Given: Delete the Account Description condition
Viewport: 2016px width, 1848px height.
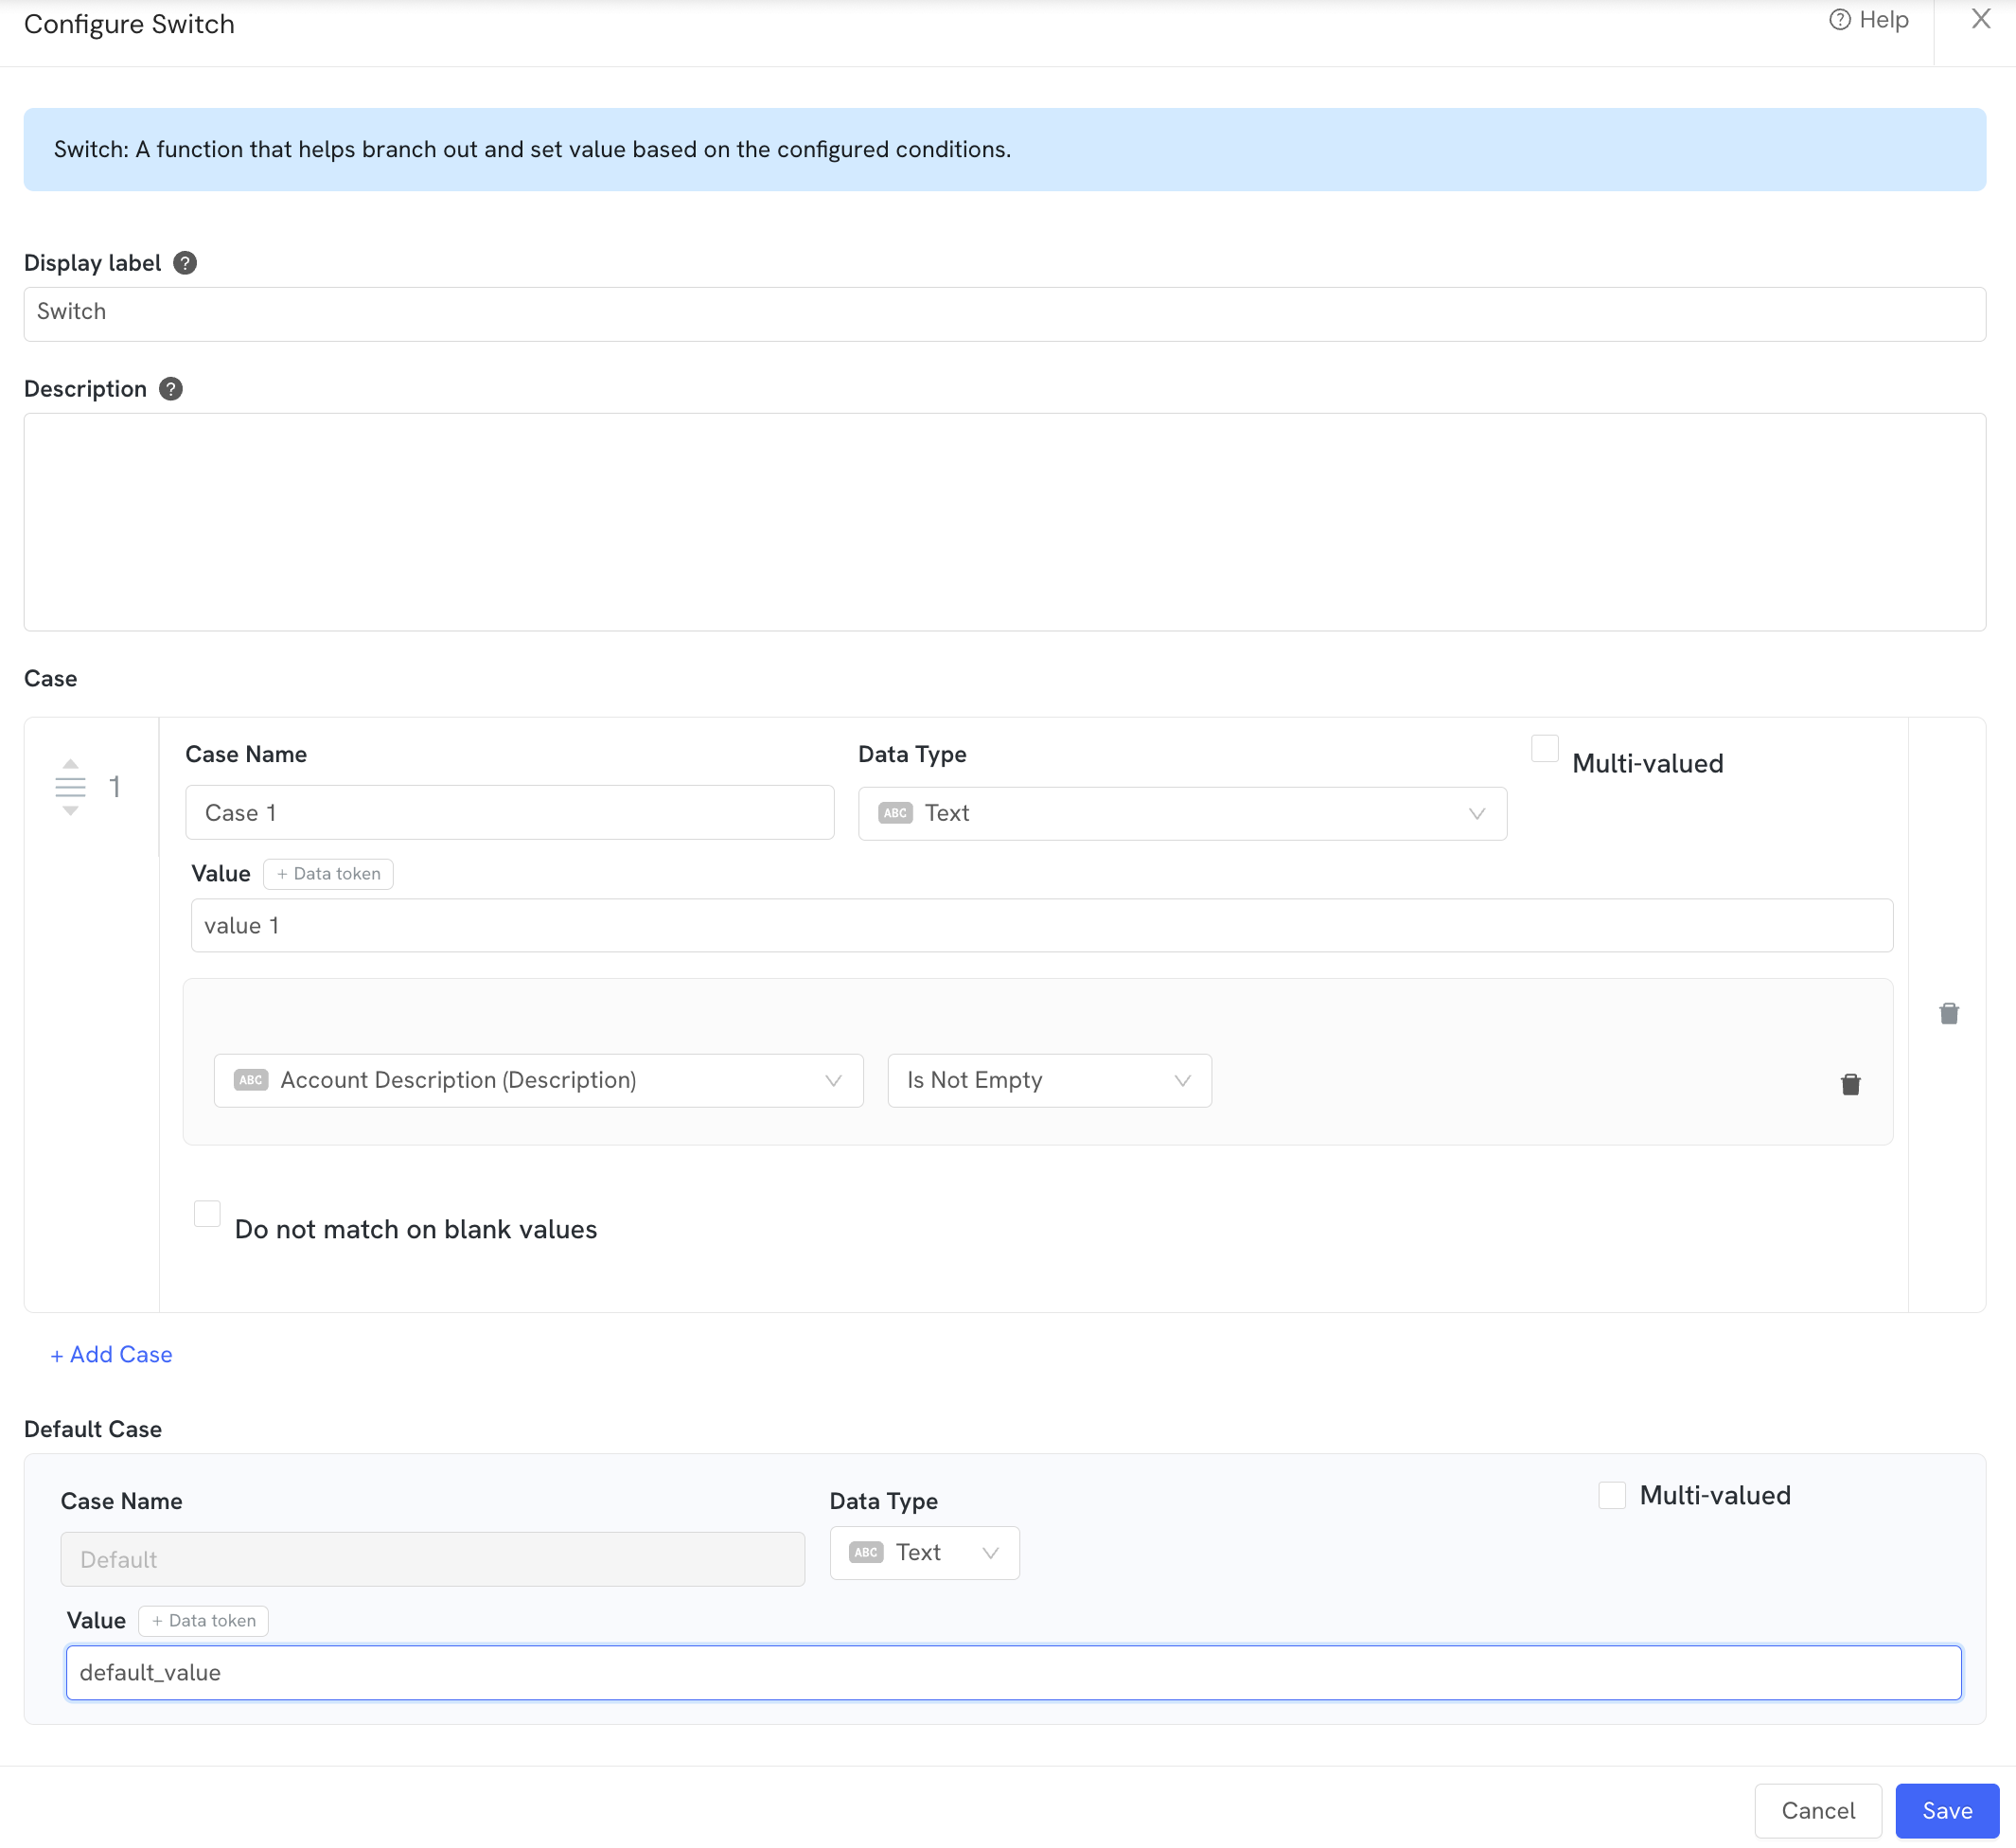Looking at the screenshot, I should [x=1850, y=1085].
